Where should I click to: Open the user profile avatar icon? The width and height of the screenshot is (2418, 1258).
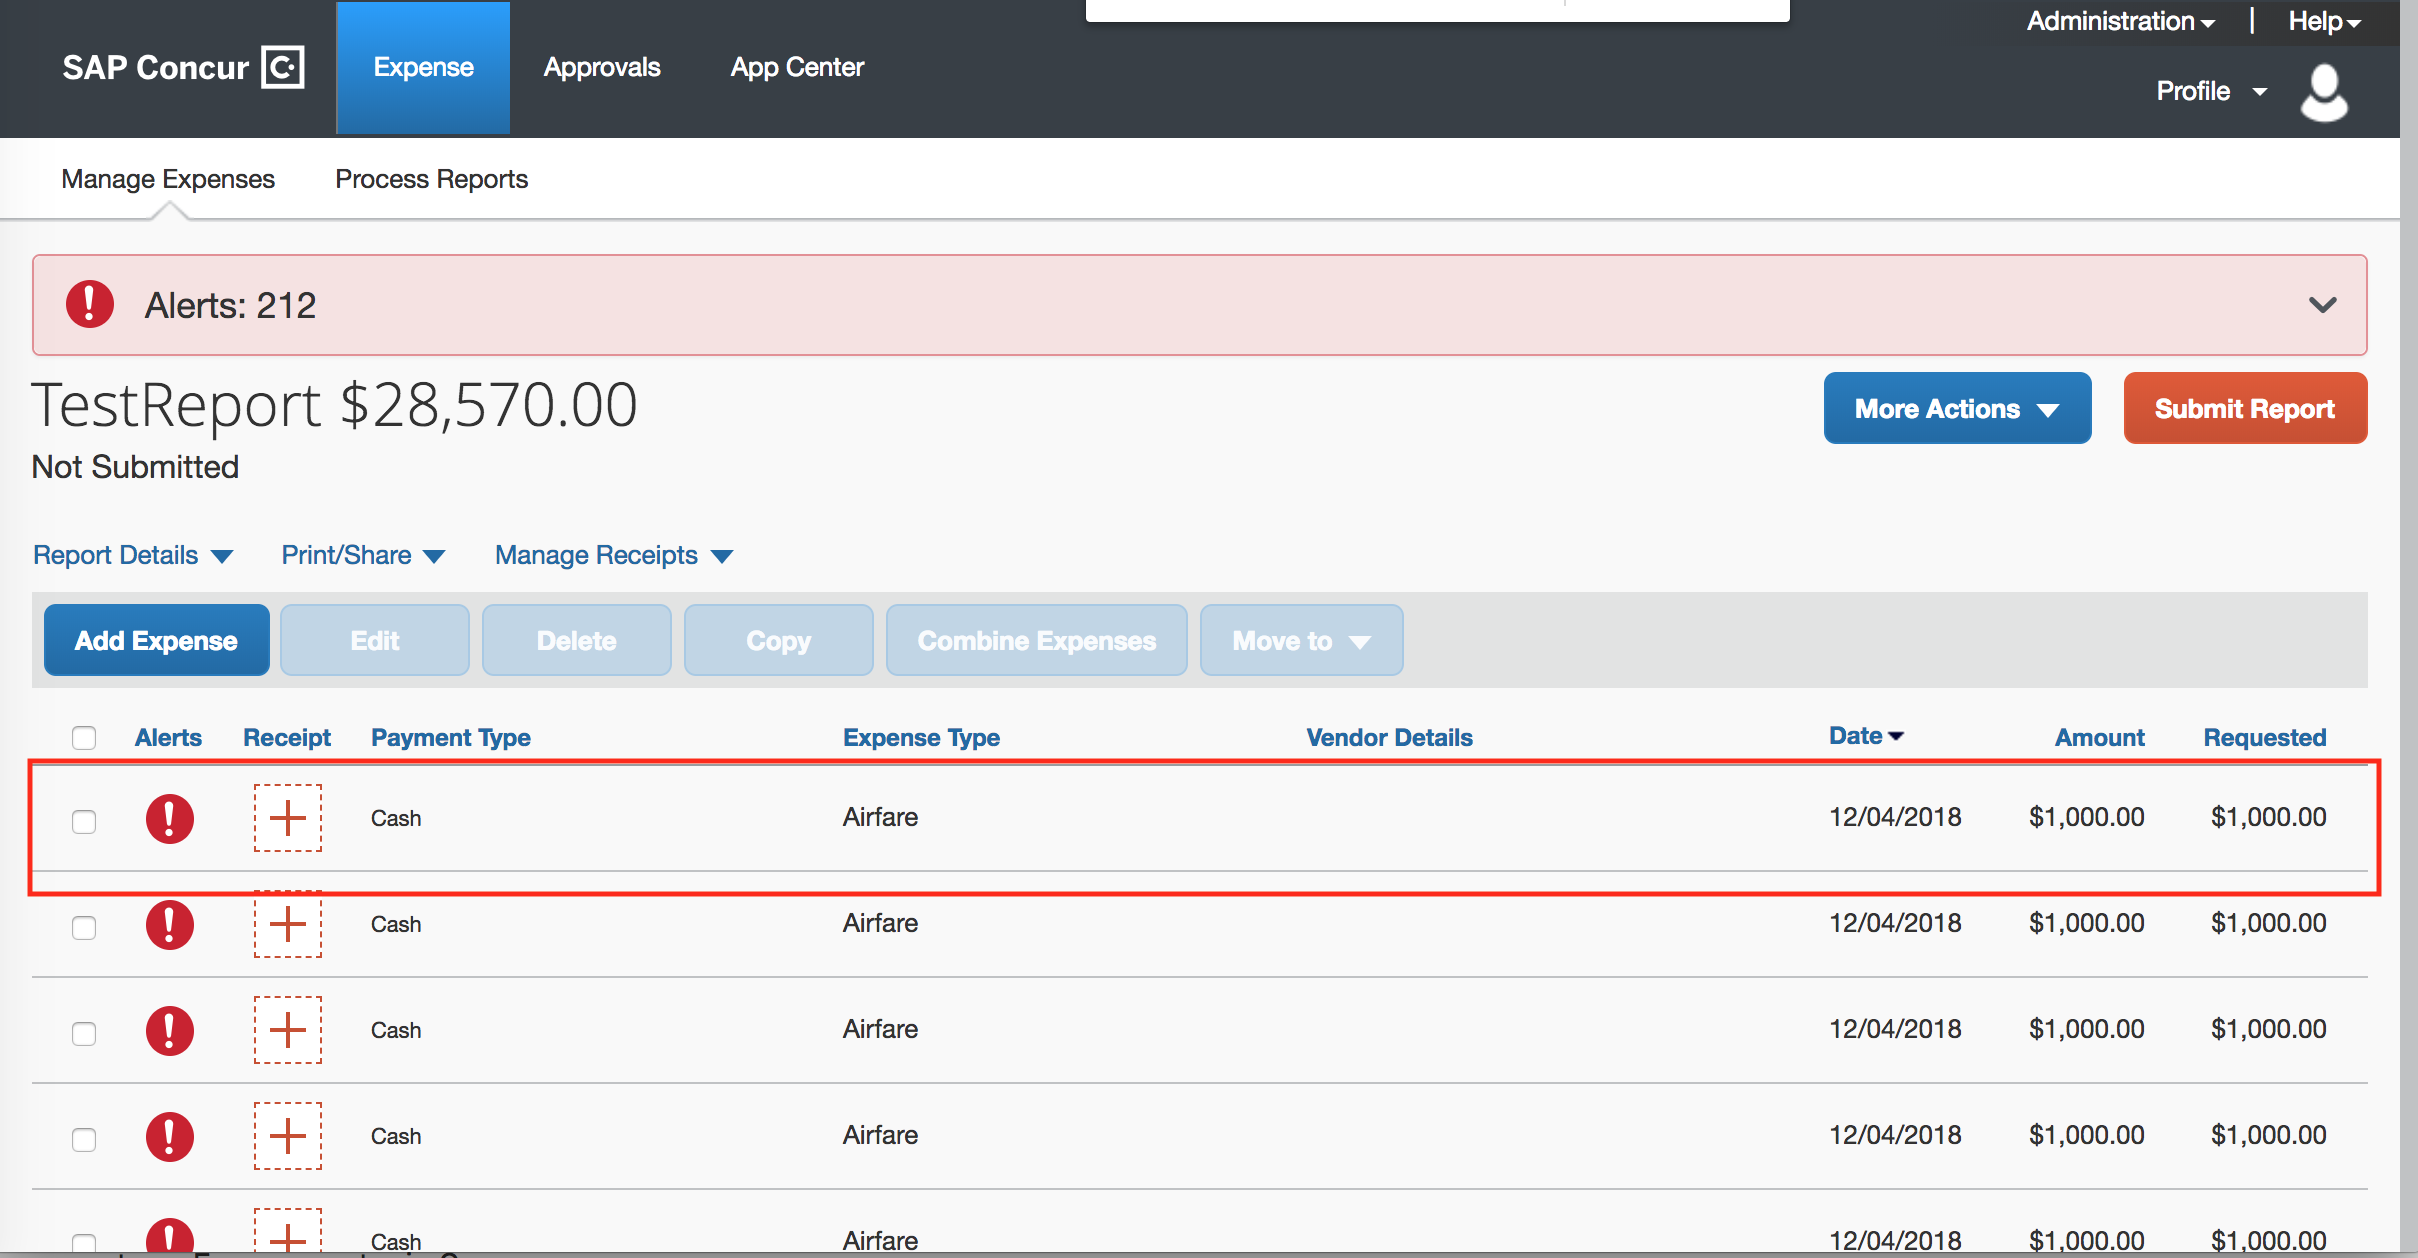(2324, 92)
